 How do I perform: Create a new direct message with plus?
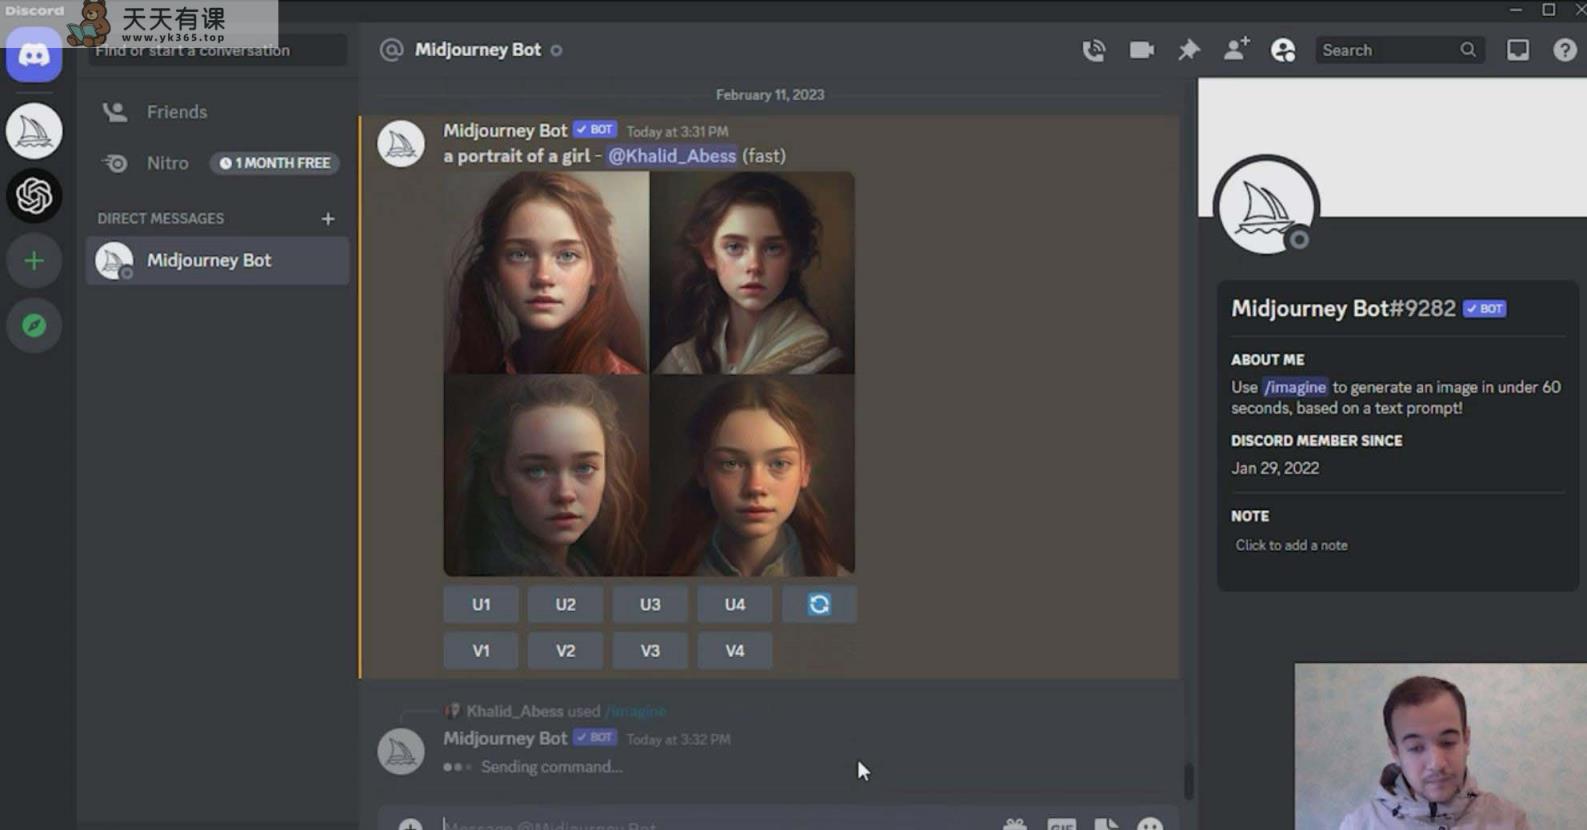pos(328,218)
